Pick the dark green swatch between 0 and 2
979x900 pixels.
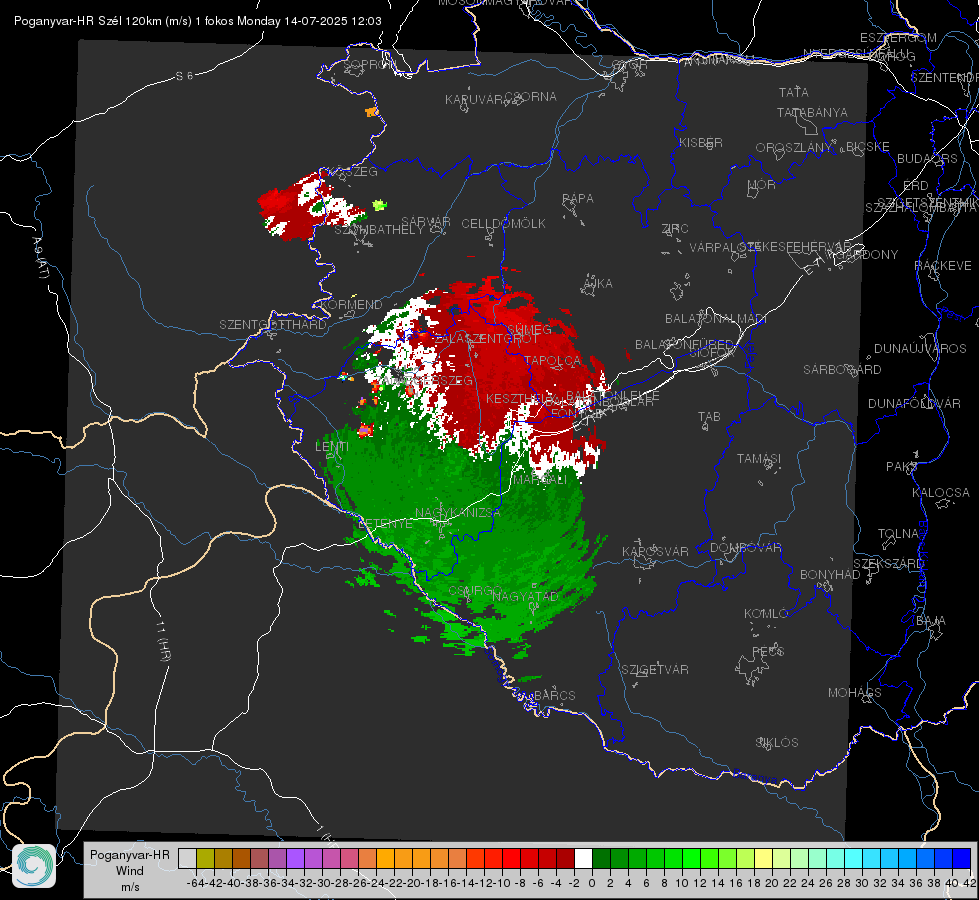tap(601, 858)
